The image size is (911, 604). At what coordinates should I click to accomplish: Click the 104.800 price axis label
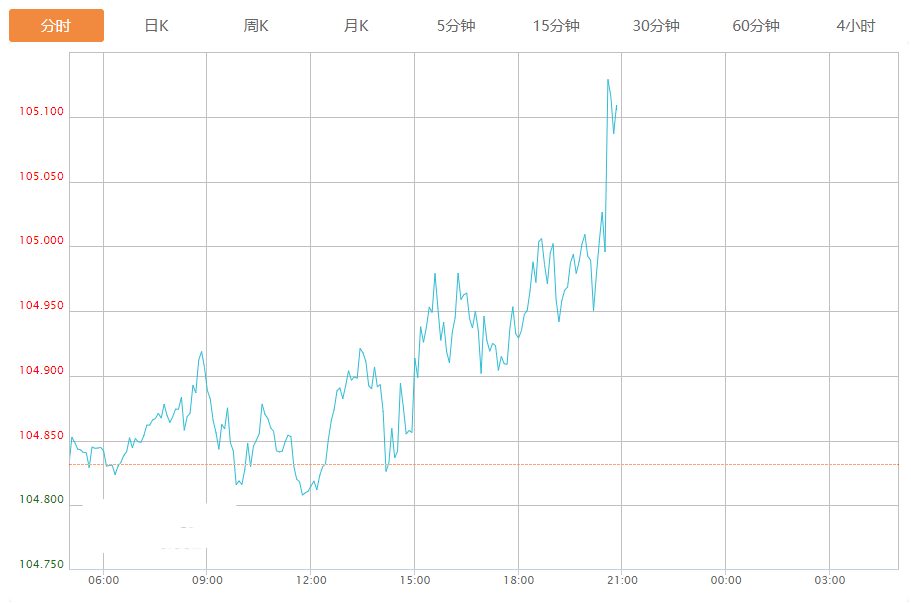[x=41, y=500]
